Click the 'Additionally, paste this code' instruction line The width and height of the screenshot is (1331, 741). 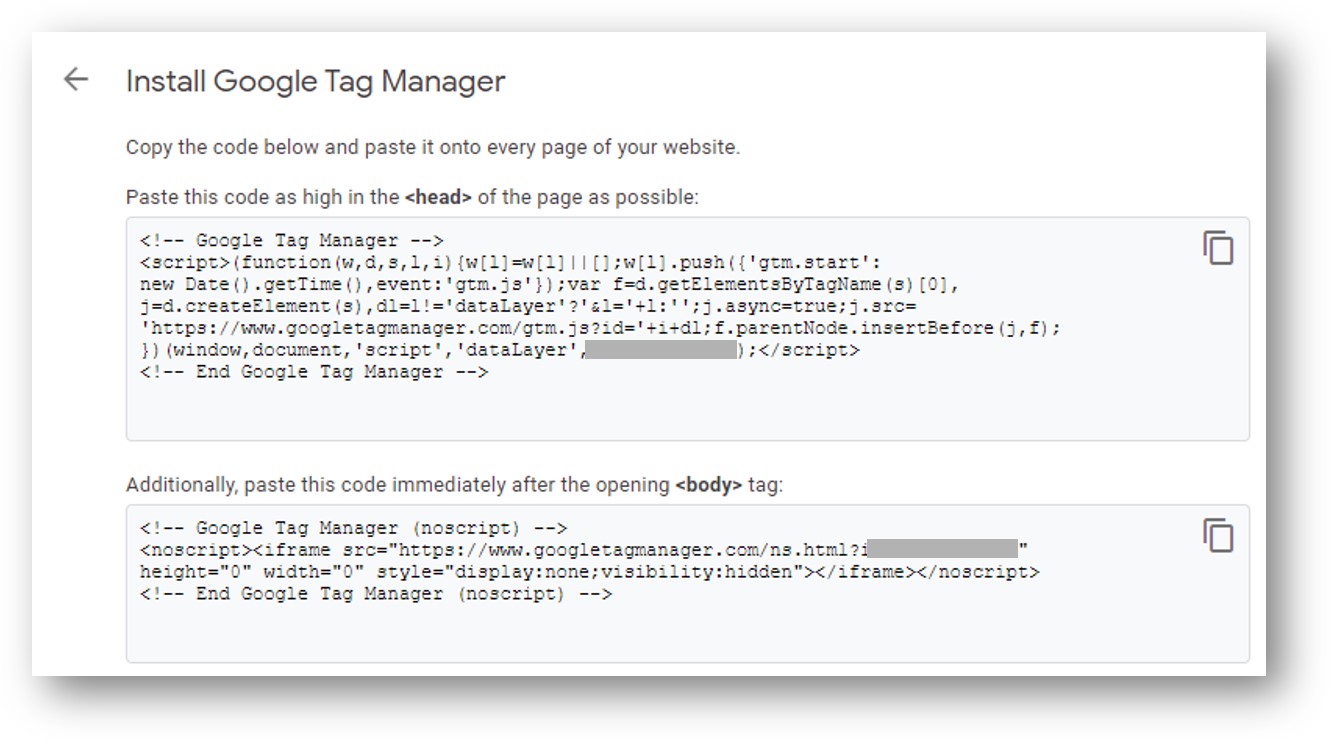pos(455,485)
